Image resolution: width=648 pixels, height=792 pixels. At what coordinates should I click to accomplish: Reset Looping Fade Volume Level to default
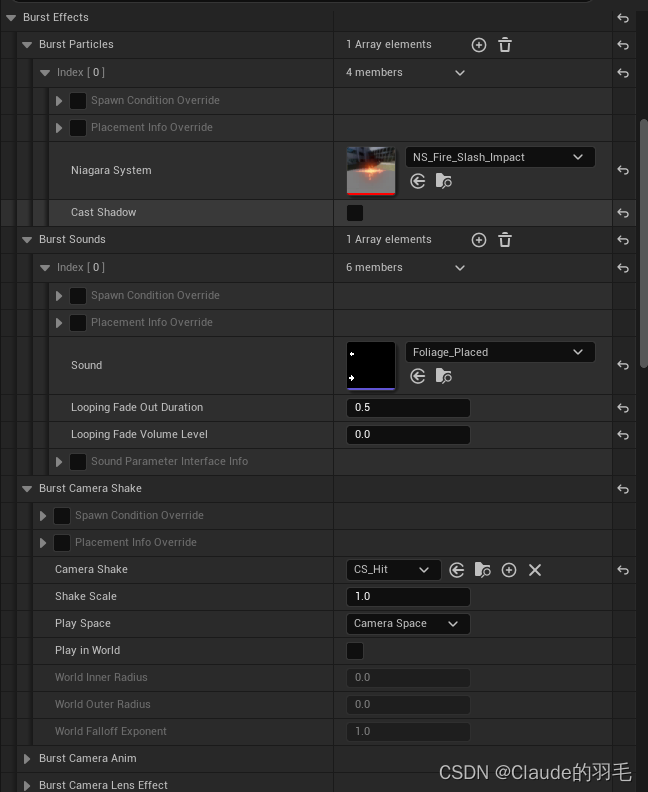click(623, 435)
